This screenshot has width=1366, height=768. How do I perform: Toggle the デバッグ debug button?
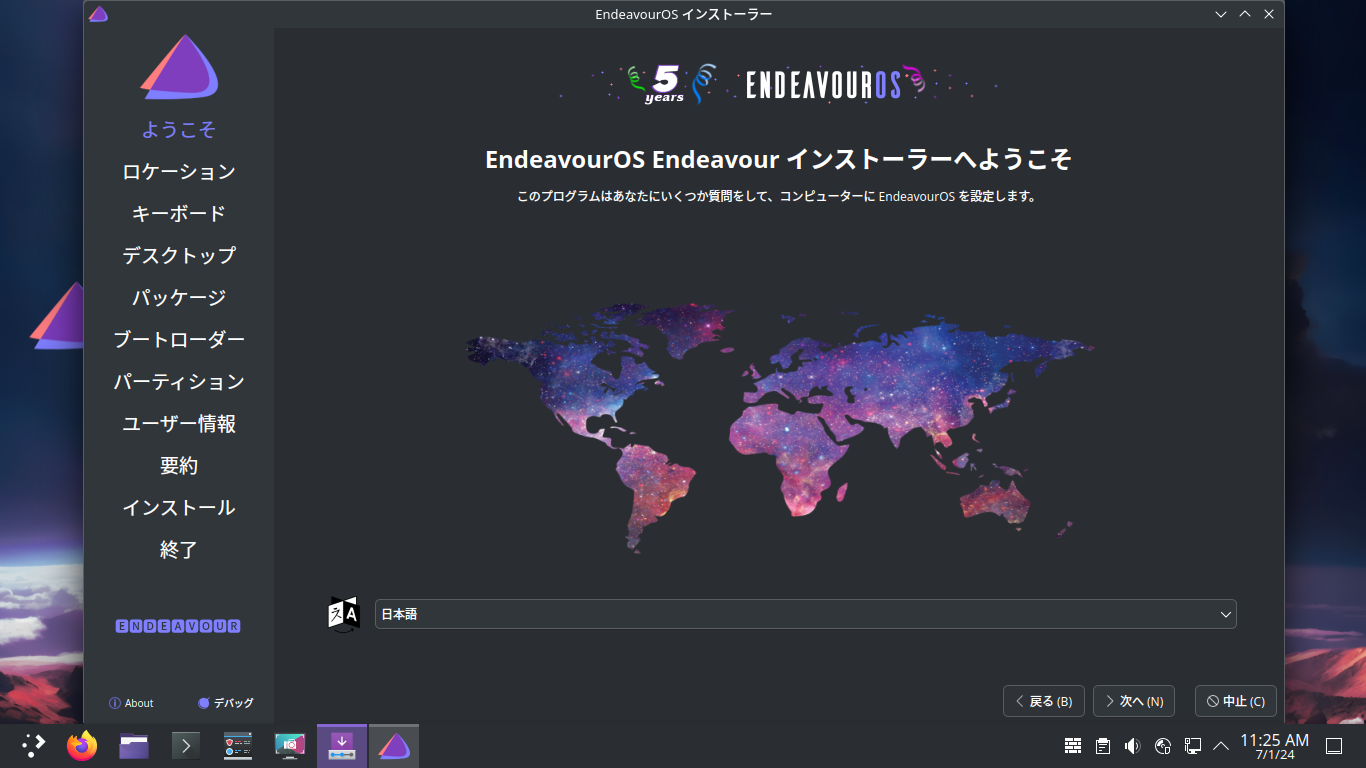tap(226, 703)
